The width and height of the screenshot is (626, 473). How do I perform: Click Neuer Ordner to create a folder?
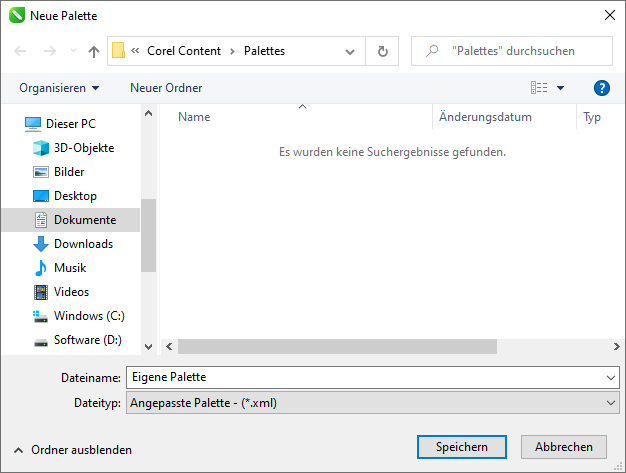tap(166, 88)
